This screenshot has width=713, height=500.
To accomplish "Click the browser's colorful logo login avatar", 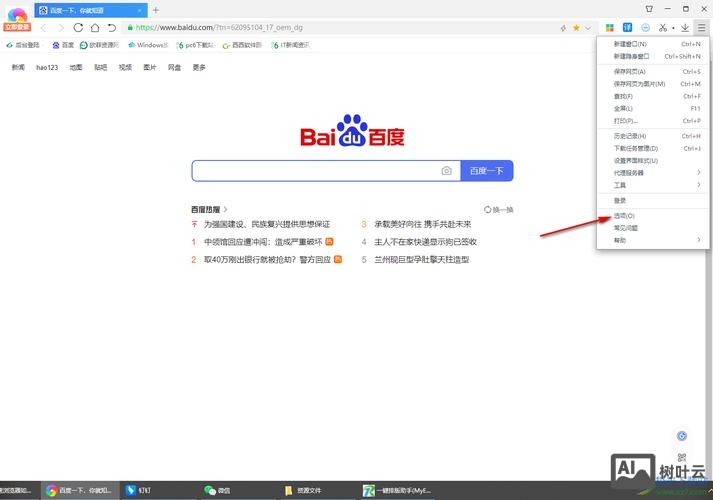I will tap(17, 19).
